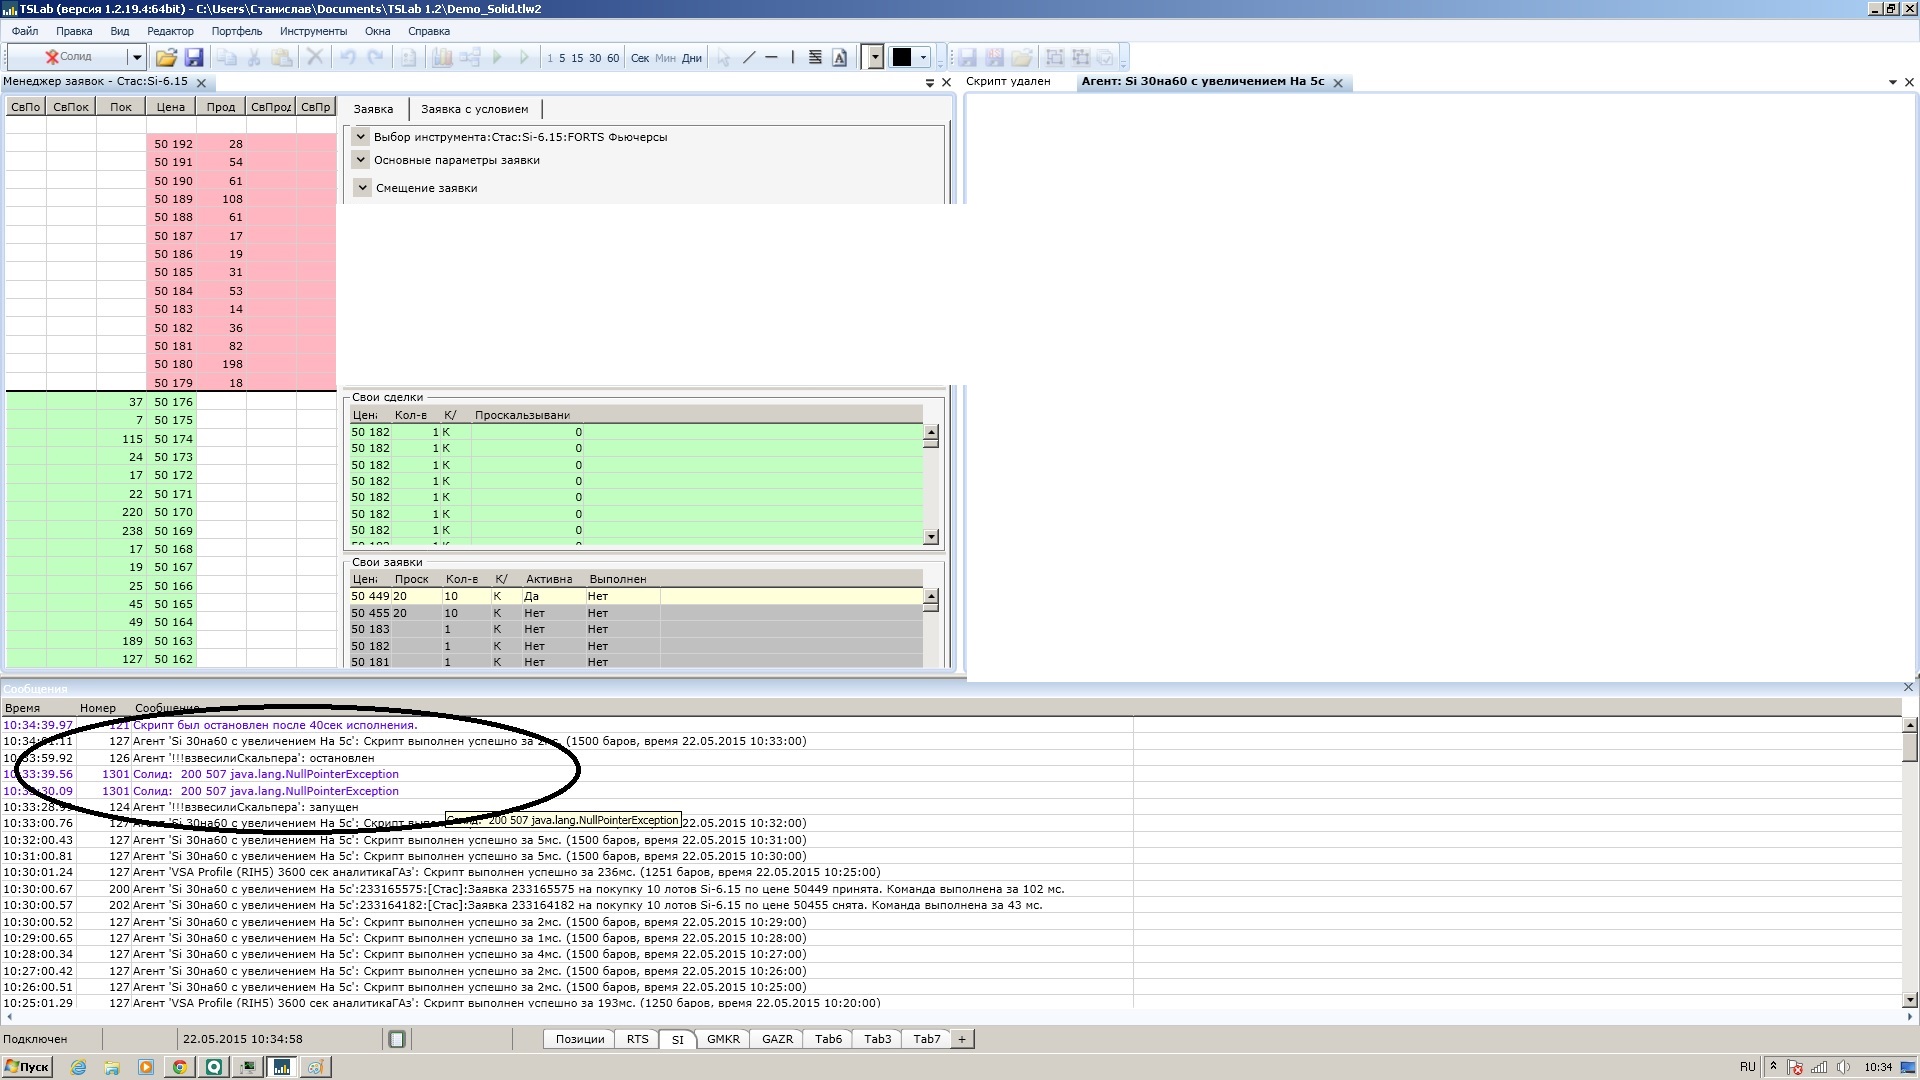Click the parallel lines channel tool icon
This screenshot has height=1080, width=1920.
(815, 58)
